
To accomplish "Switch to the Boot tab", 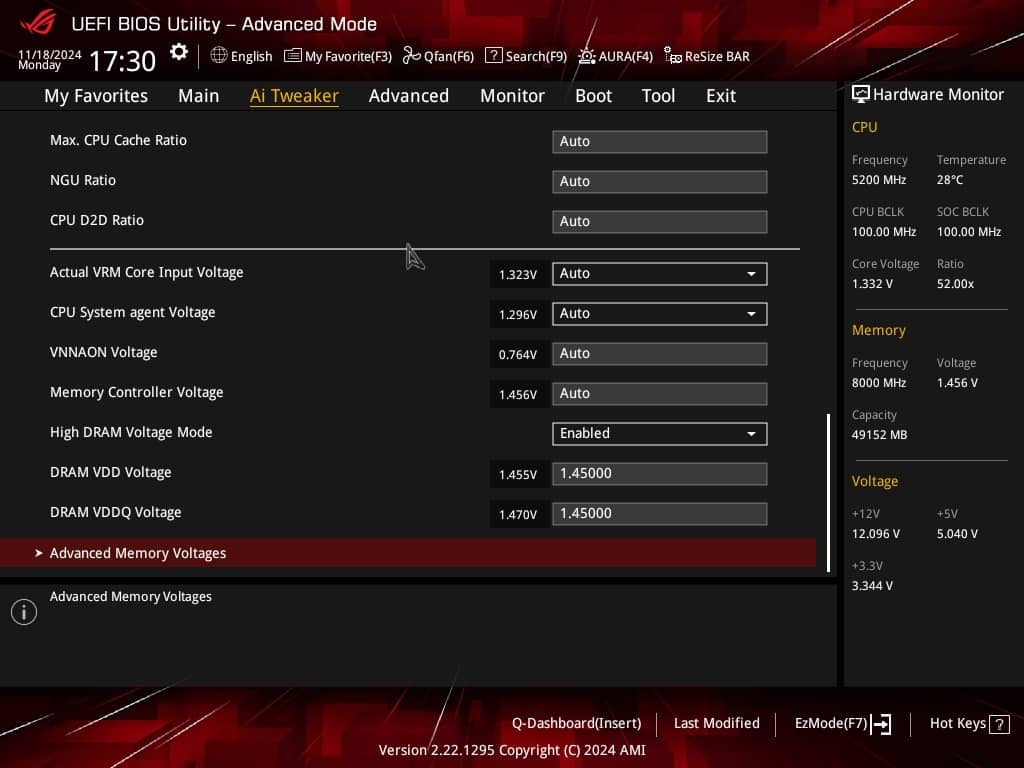I will point(593,96).
